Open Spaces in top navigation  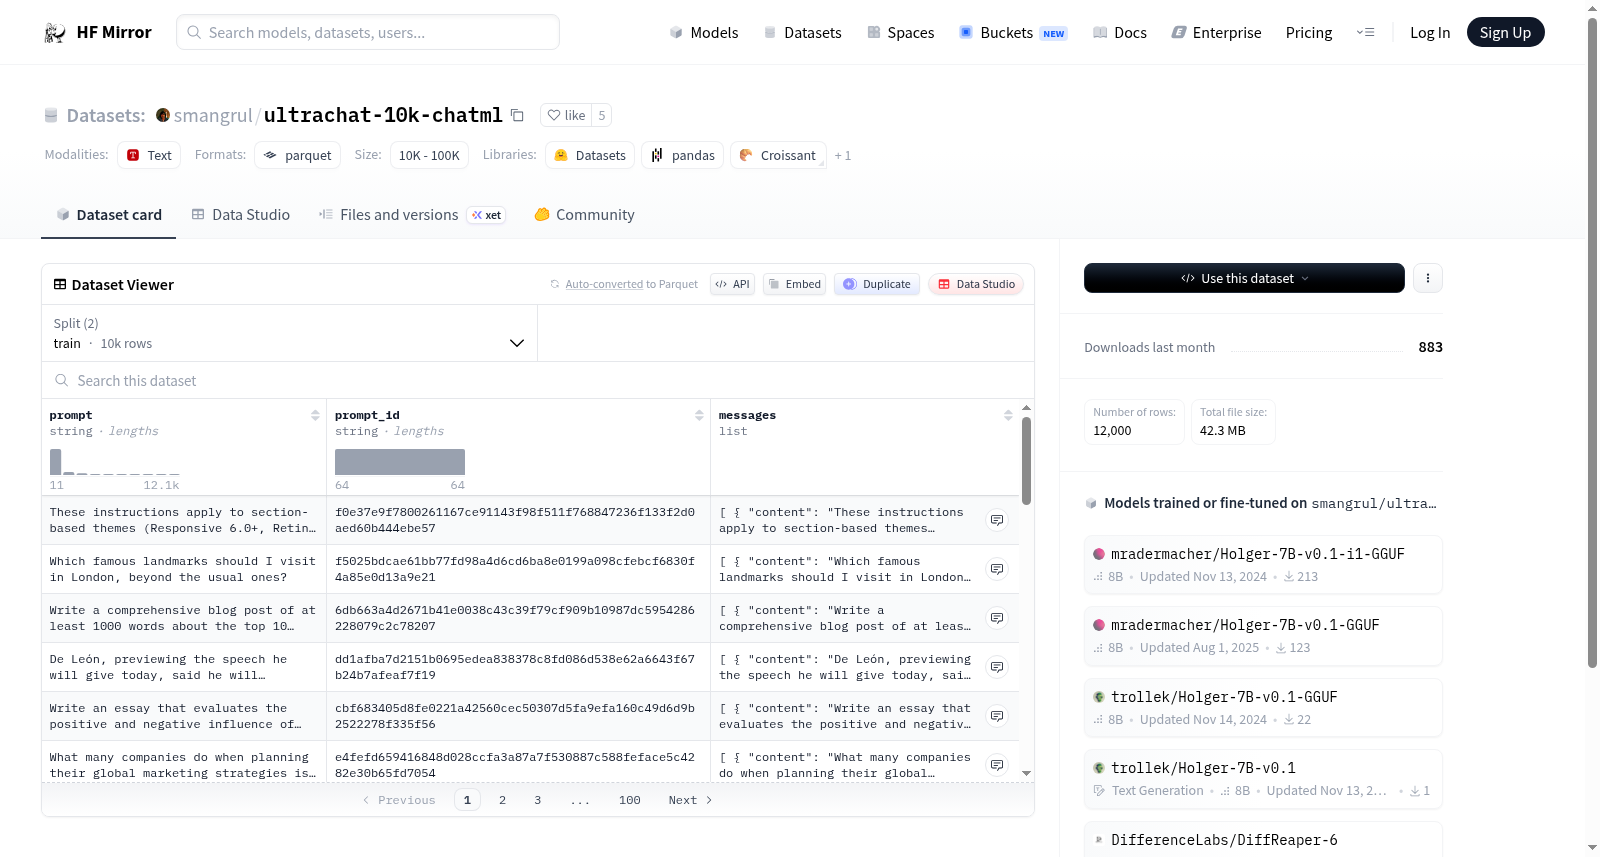pyautogui.click(x=900, y=32)
